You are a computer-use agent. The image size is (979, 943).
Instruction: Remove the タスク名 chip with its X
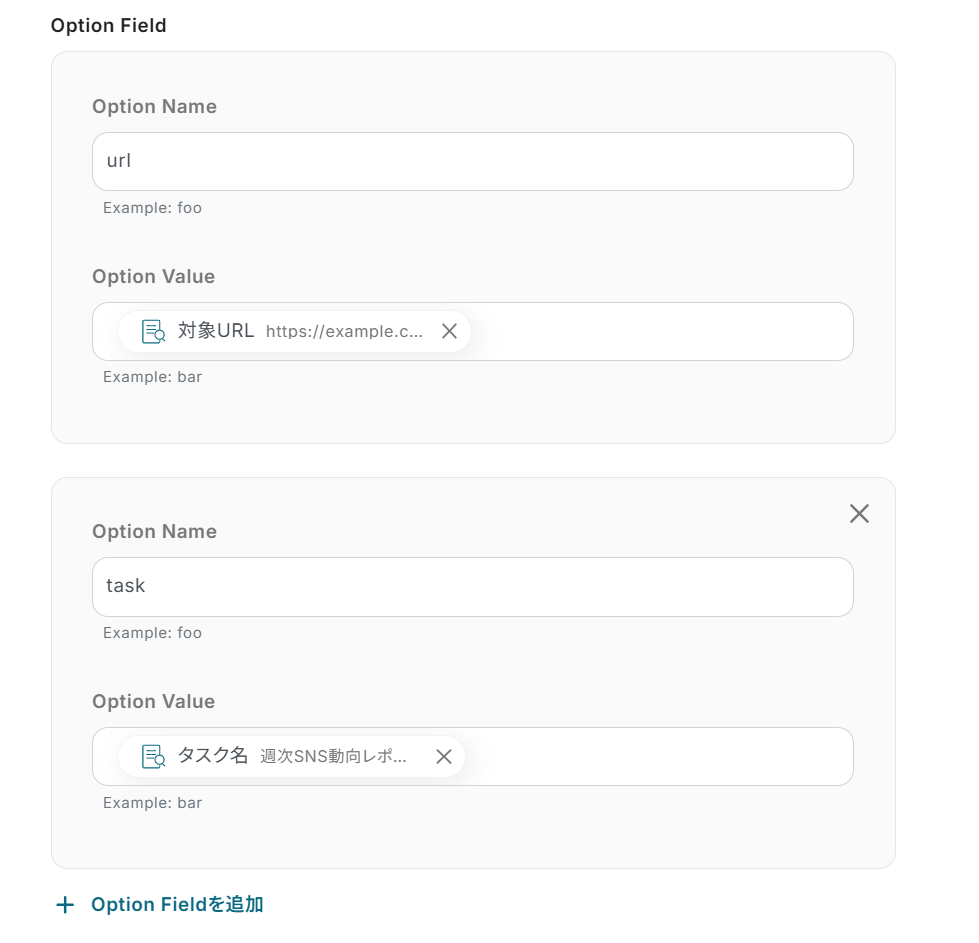[444, 757]
